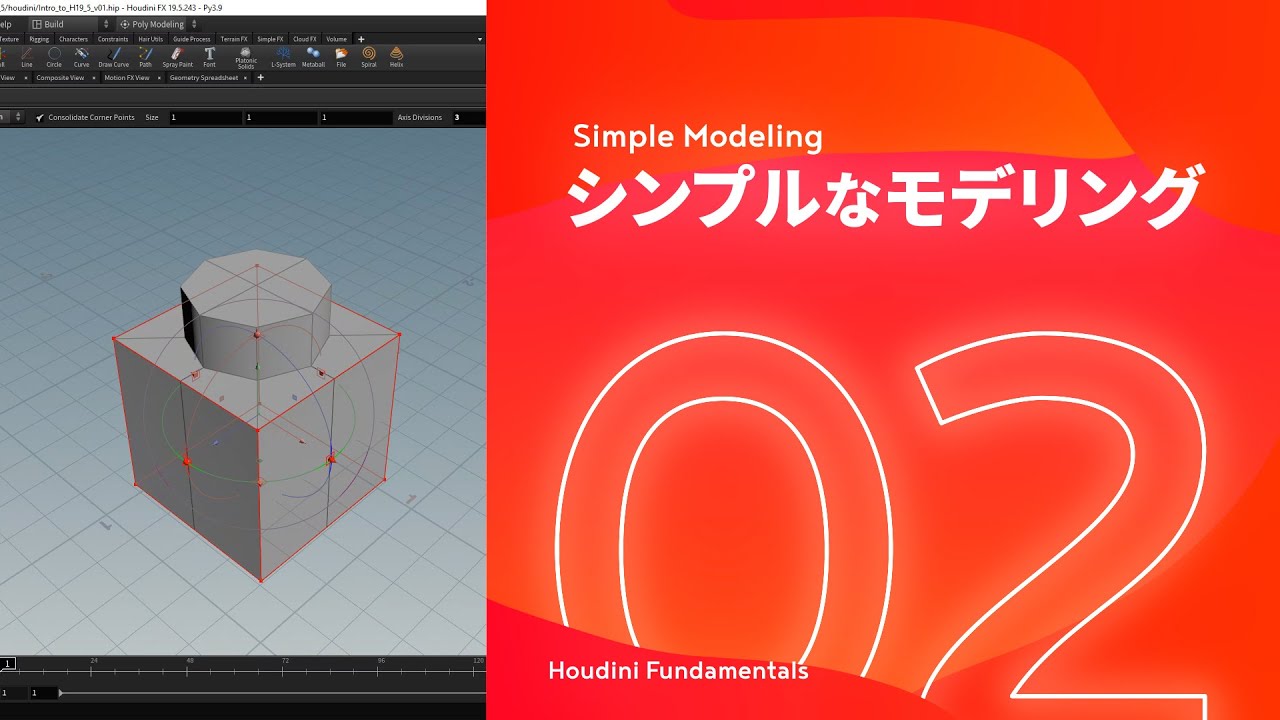Toggle Consolidate Corner Points checkbox
This screenshot has width=1280, height=720.
click(40, 117)
